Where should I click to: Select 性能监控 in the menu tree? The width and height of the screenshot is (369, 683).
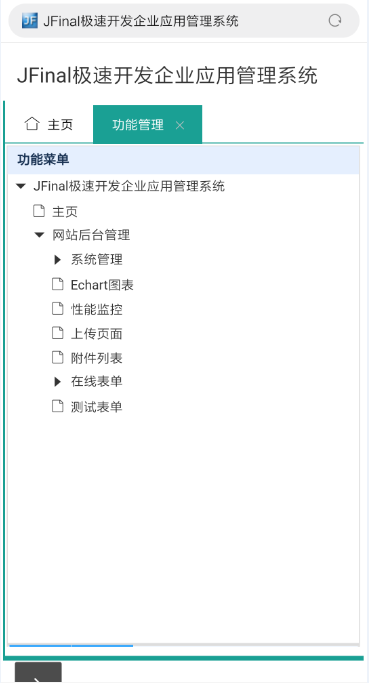pos(97,309)
